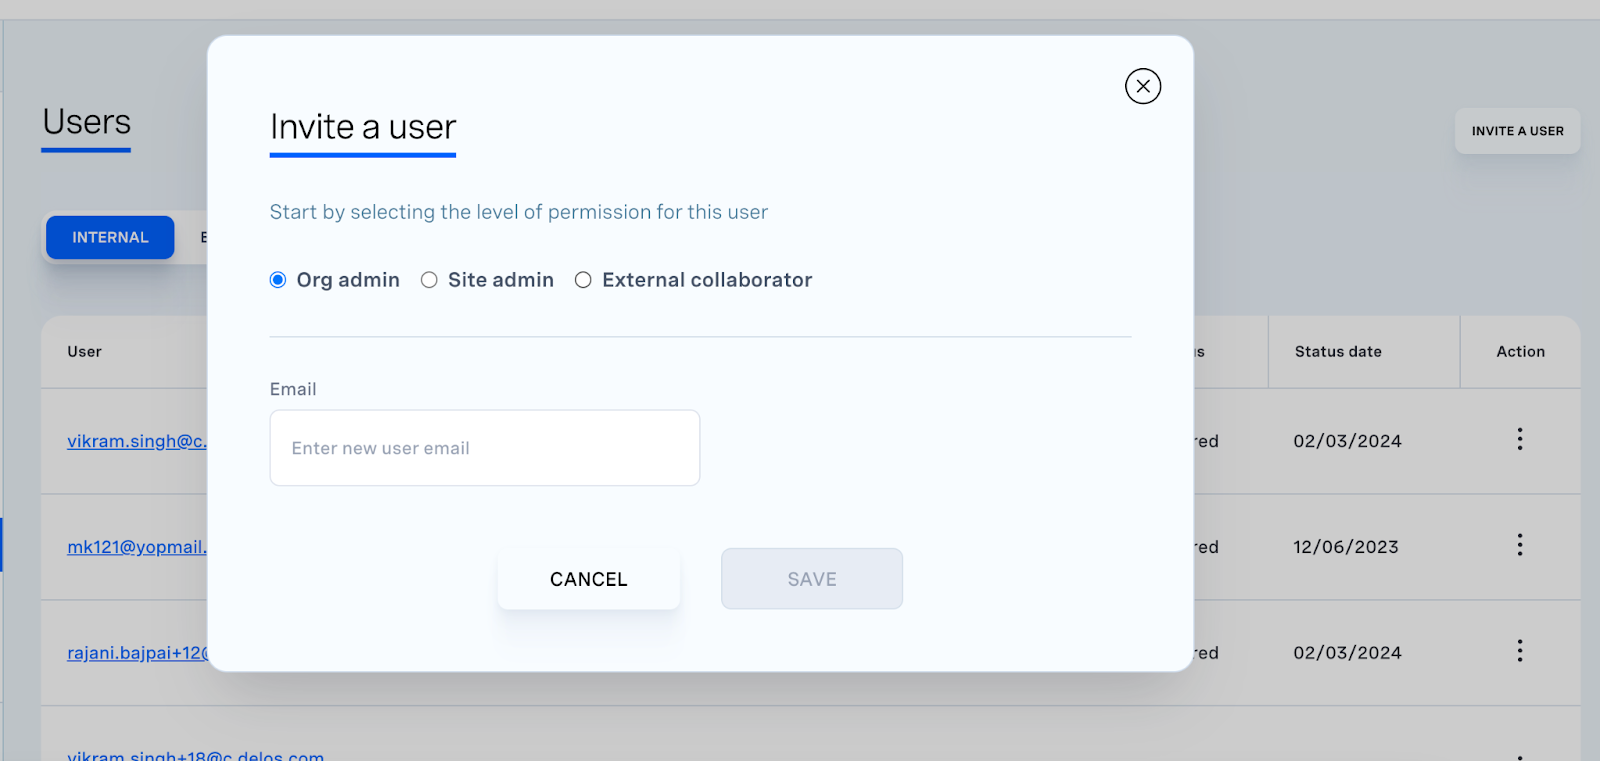Close the Invite a user dialog
Screen dimensions: 1600x761
1143,86
